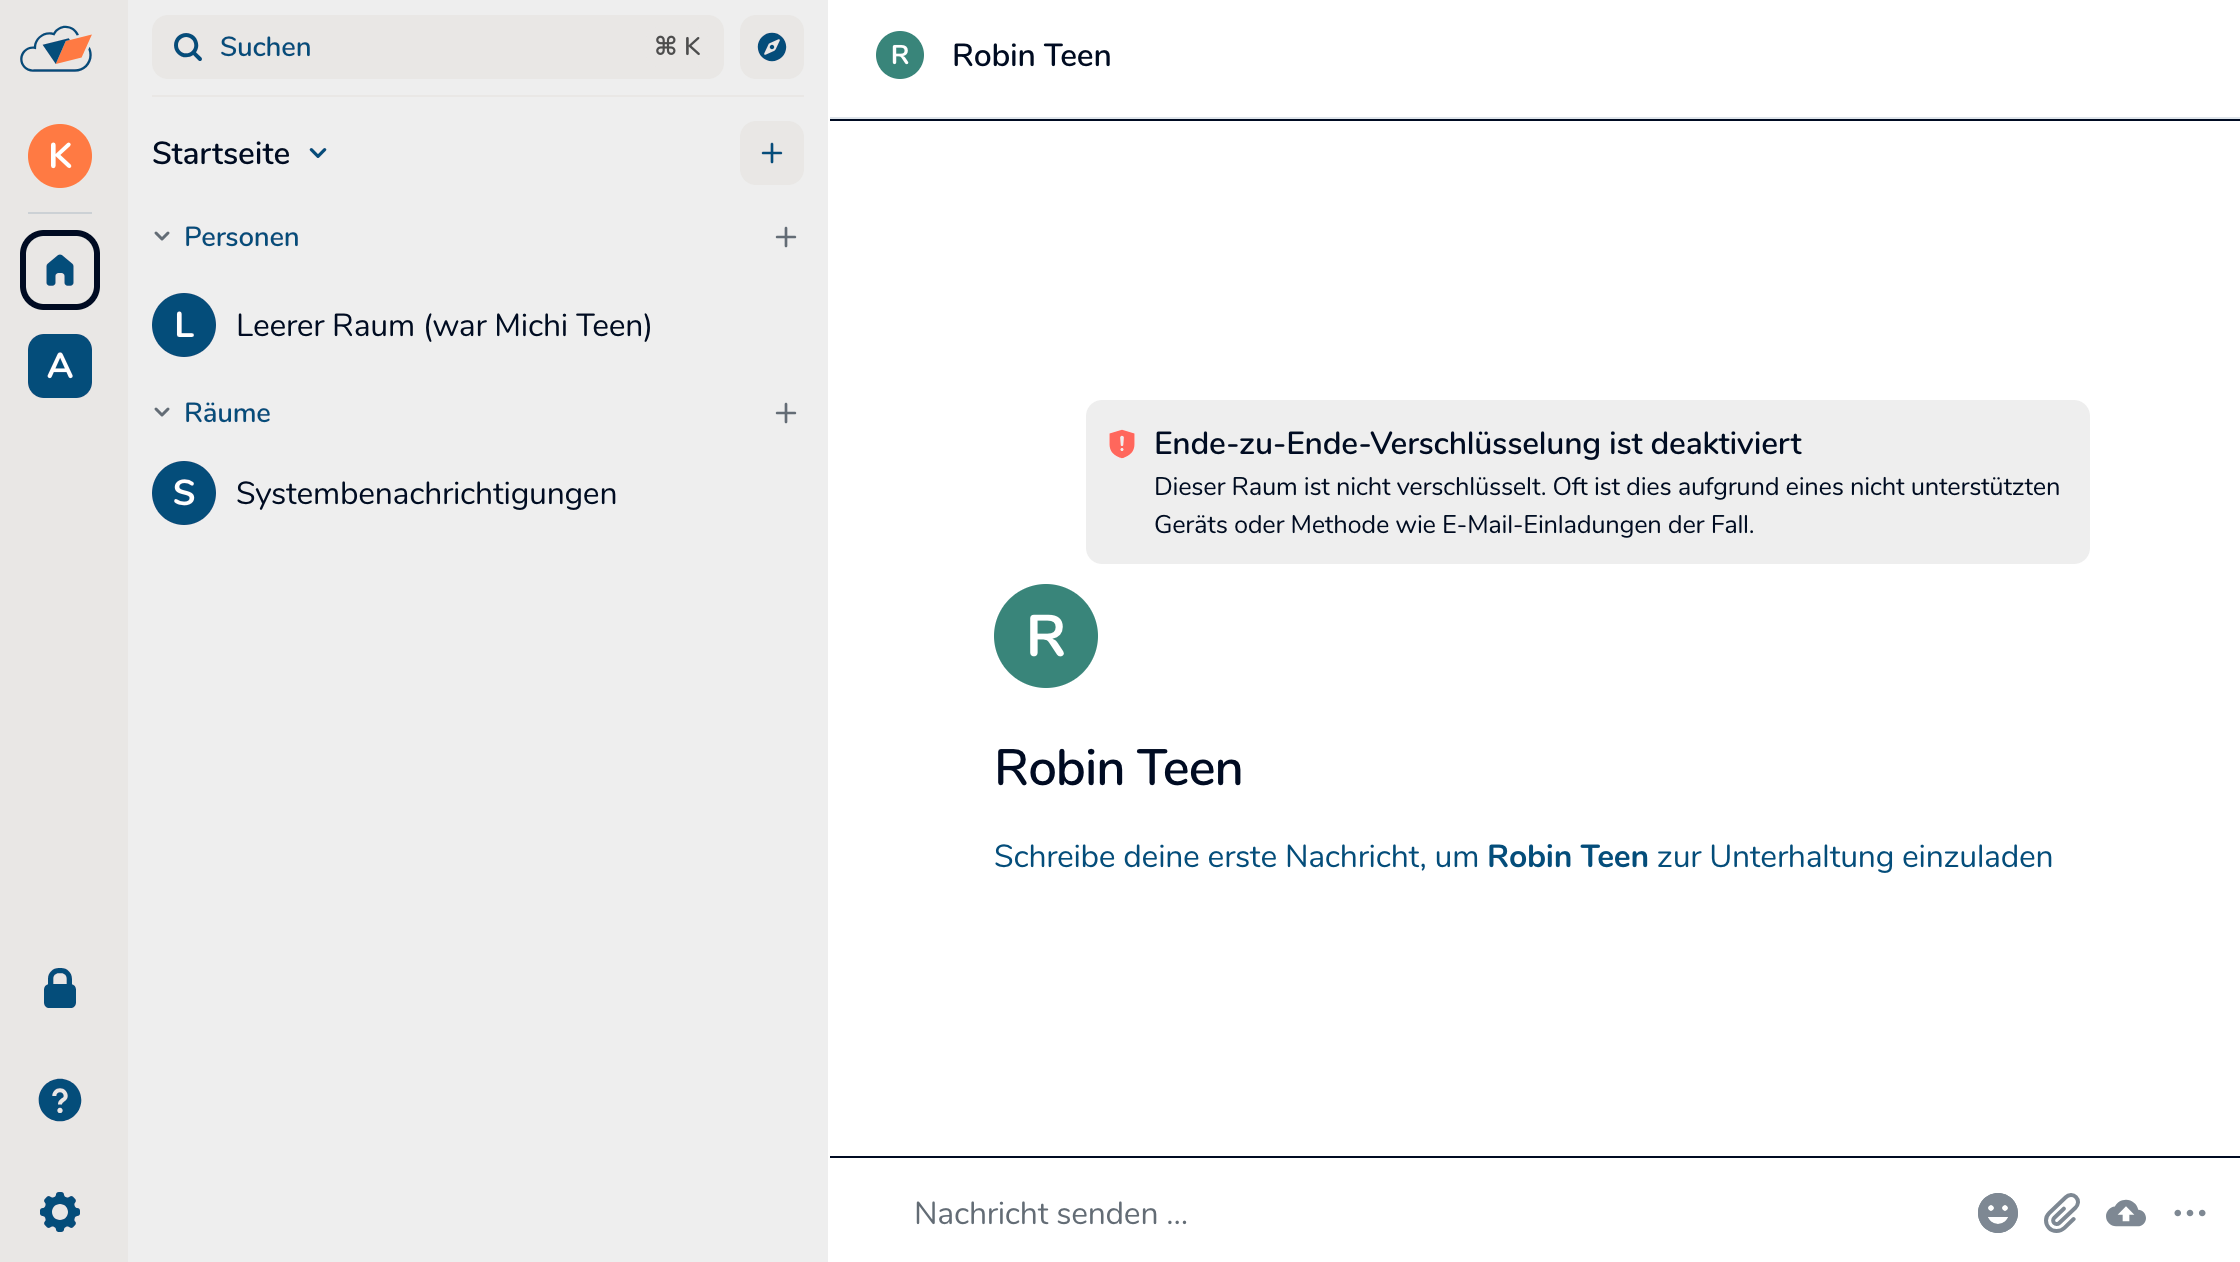Open the emoji picker in composer
The image size is (2240, 1262).
pyautogui.click(x=1997, y=1213)
